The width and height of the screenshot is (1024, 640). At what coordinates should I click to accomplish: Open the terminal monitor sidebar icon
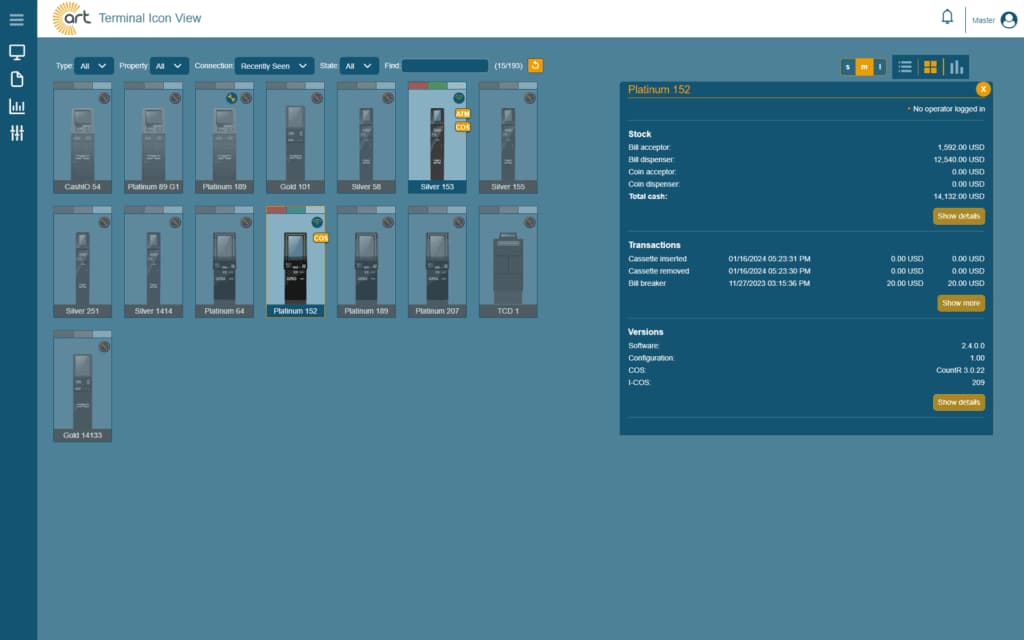[17, 52]
